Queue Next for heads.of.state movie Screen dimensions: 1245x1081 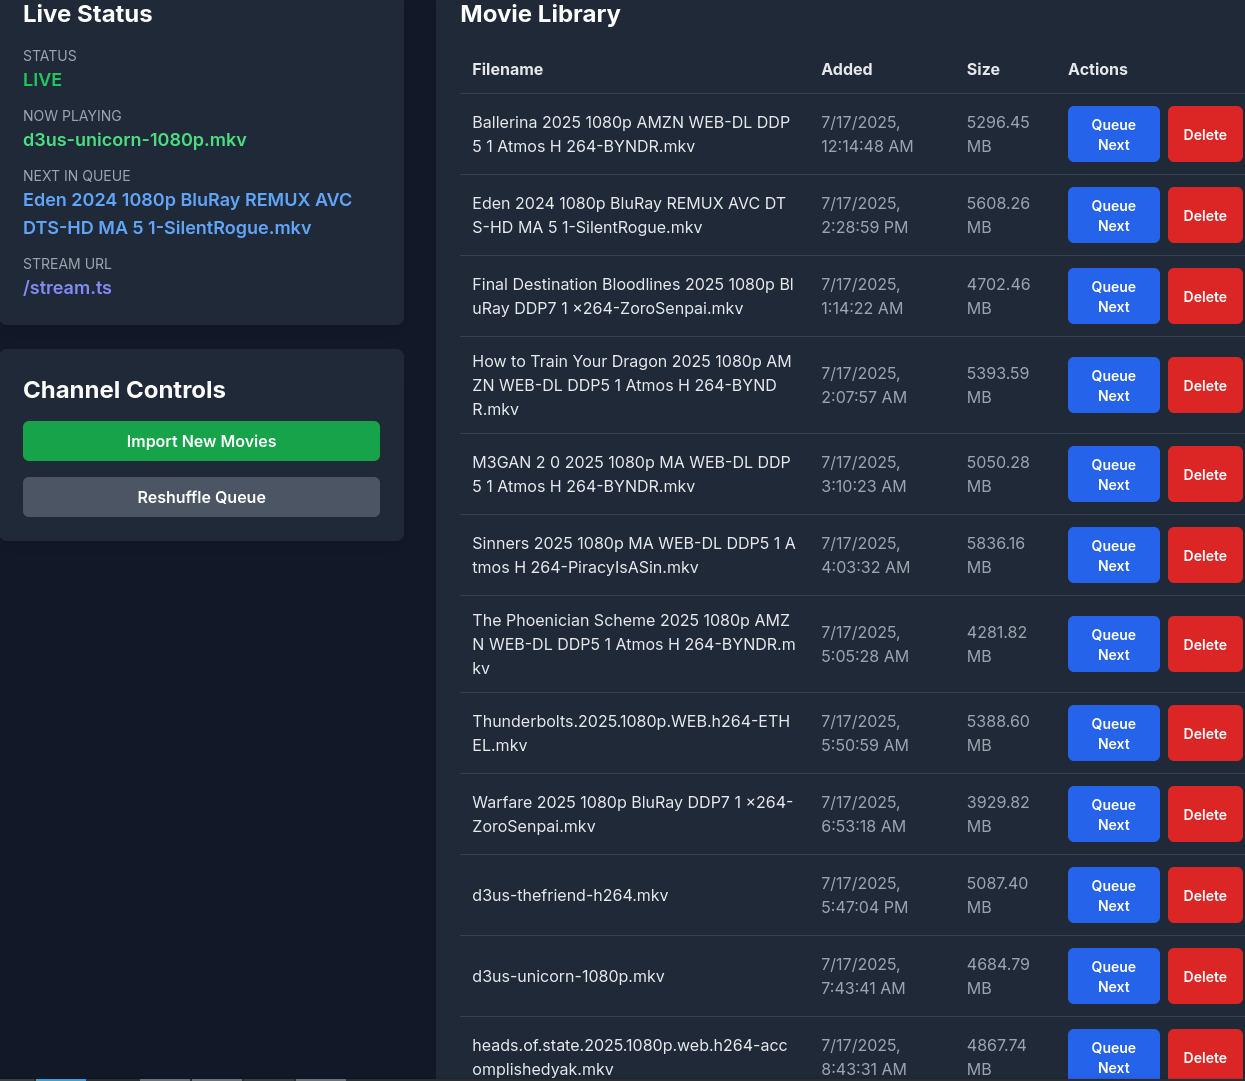pyautogui.click(x=1113, y=1055)
